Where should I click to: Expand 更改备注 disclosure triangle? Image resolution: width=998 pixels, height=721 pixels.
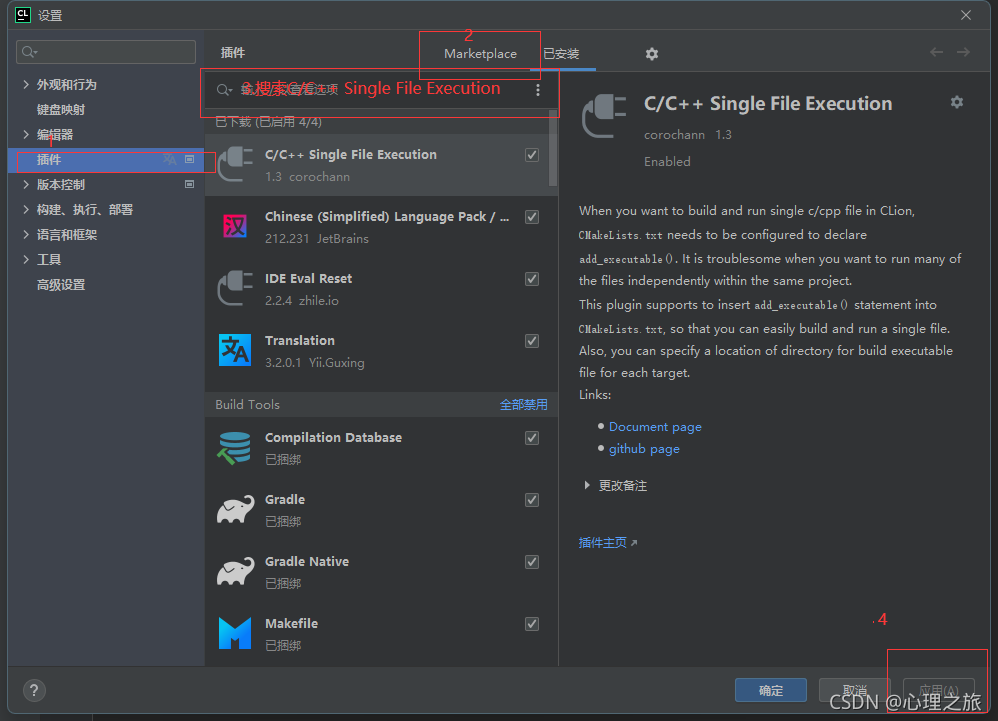coord(587,486)
